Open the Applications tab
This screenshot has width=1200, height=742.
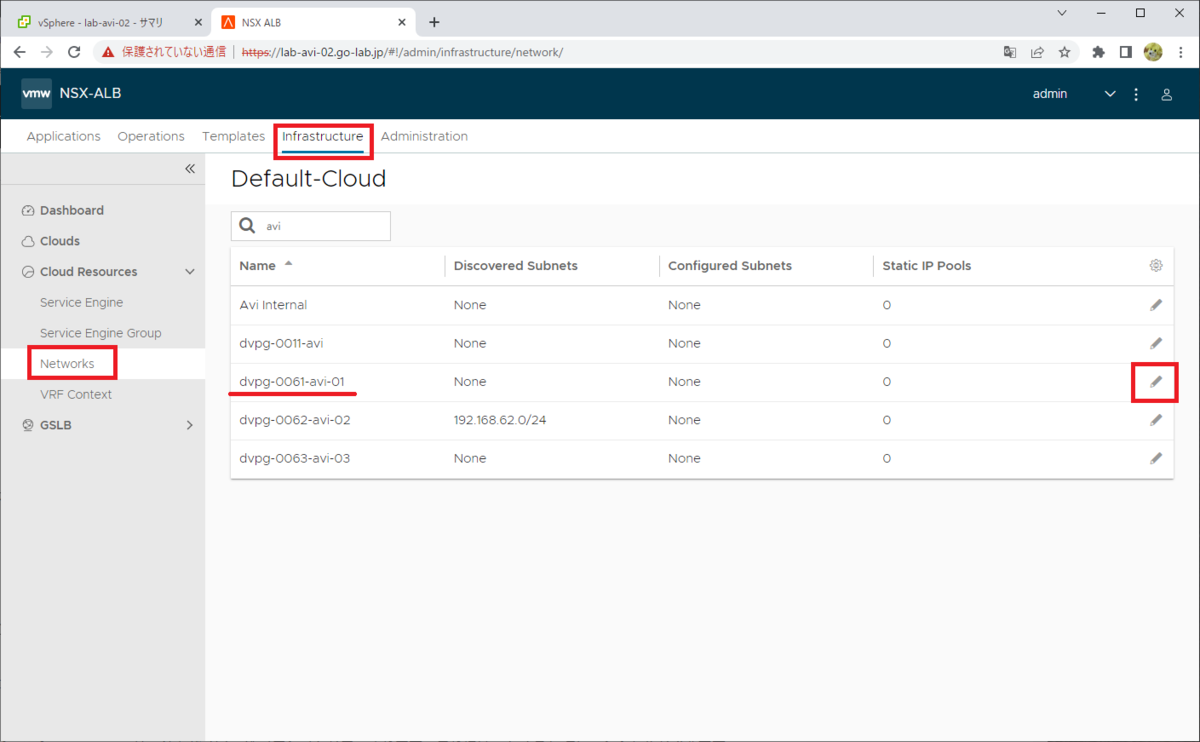[x=64, y=136]
